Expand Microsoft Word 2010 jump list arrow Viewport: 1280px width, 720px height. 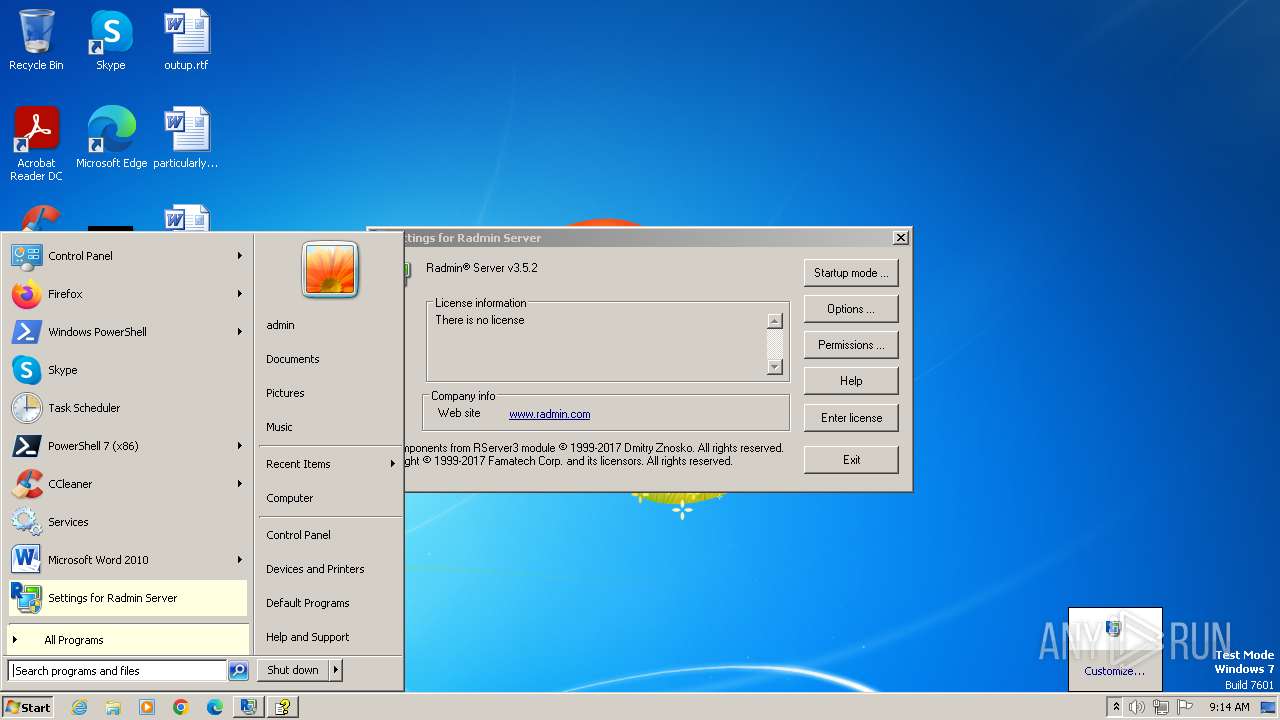[240, 560]
